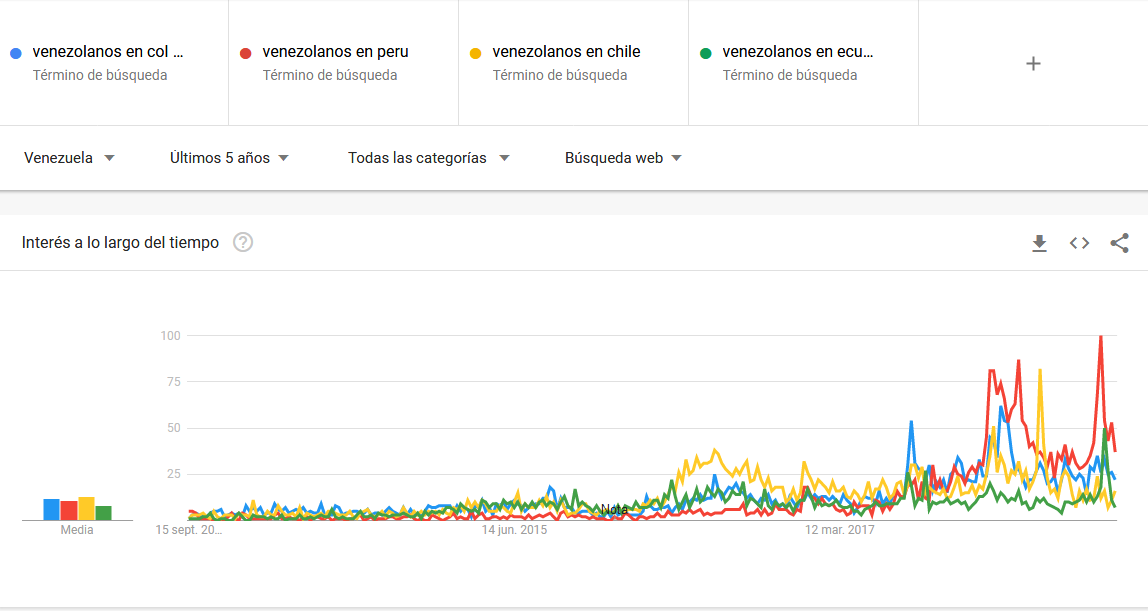Click the yellow dot for venezolanos en chile

tap(475, 53)
